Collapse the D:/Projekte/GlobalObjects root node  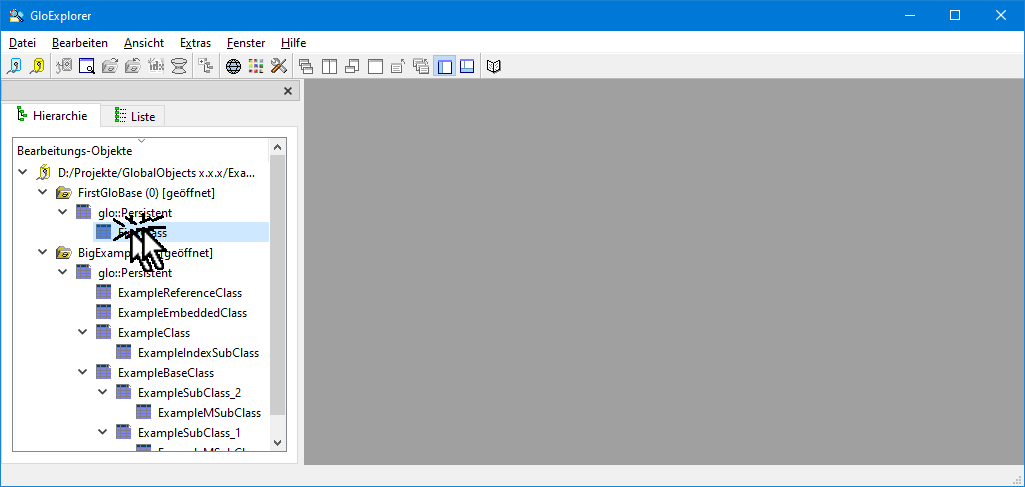coord(23,173)
